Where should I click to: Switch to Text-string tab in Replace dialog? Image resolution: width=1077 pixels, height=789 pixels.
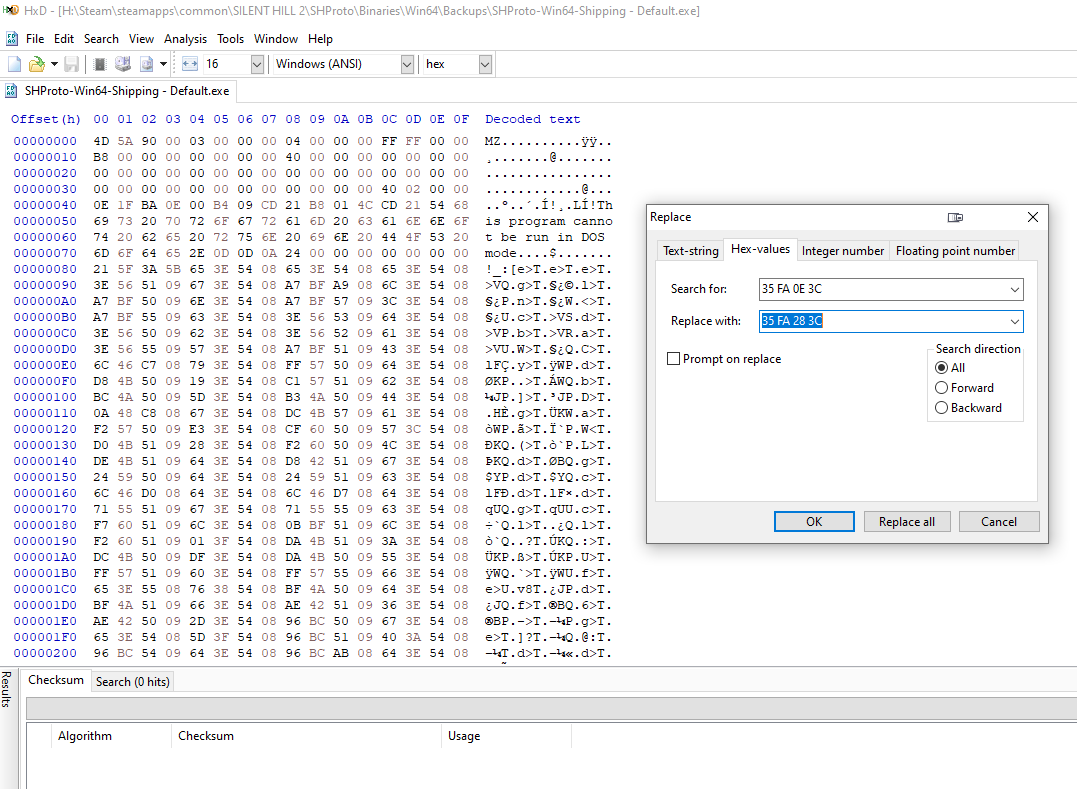pyautogui.click(x=690, y=251)
